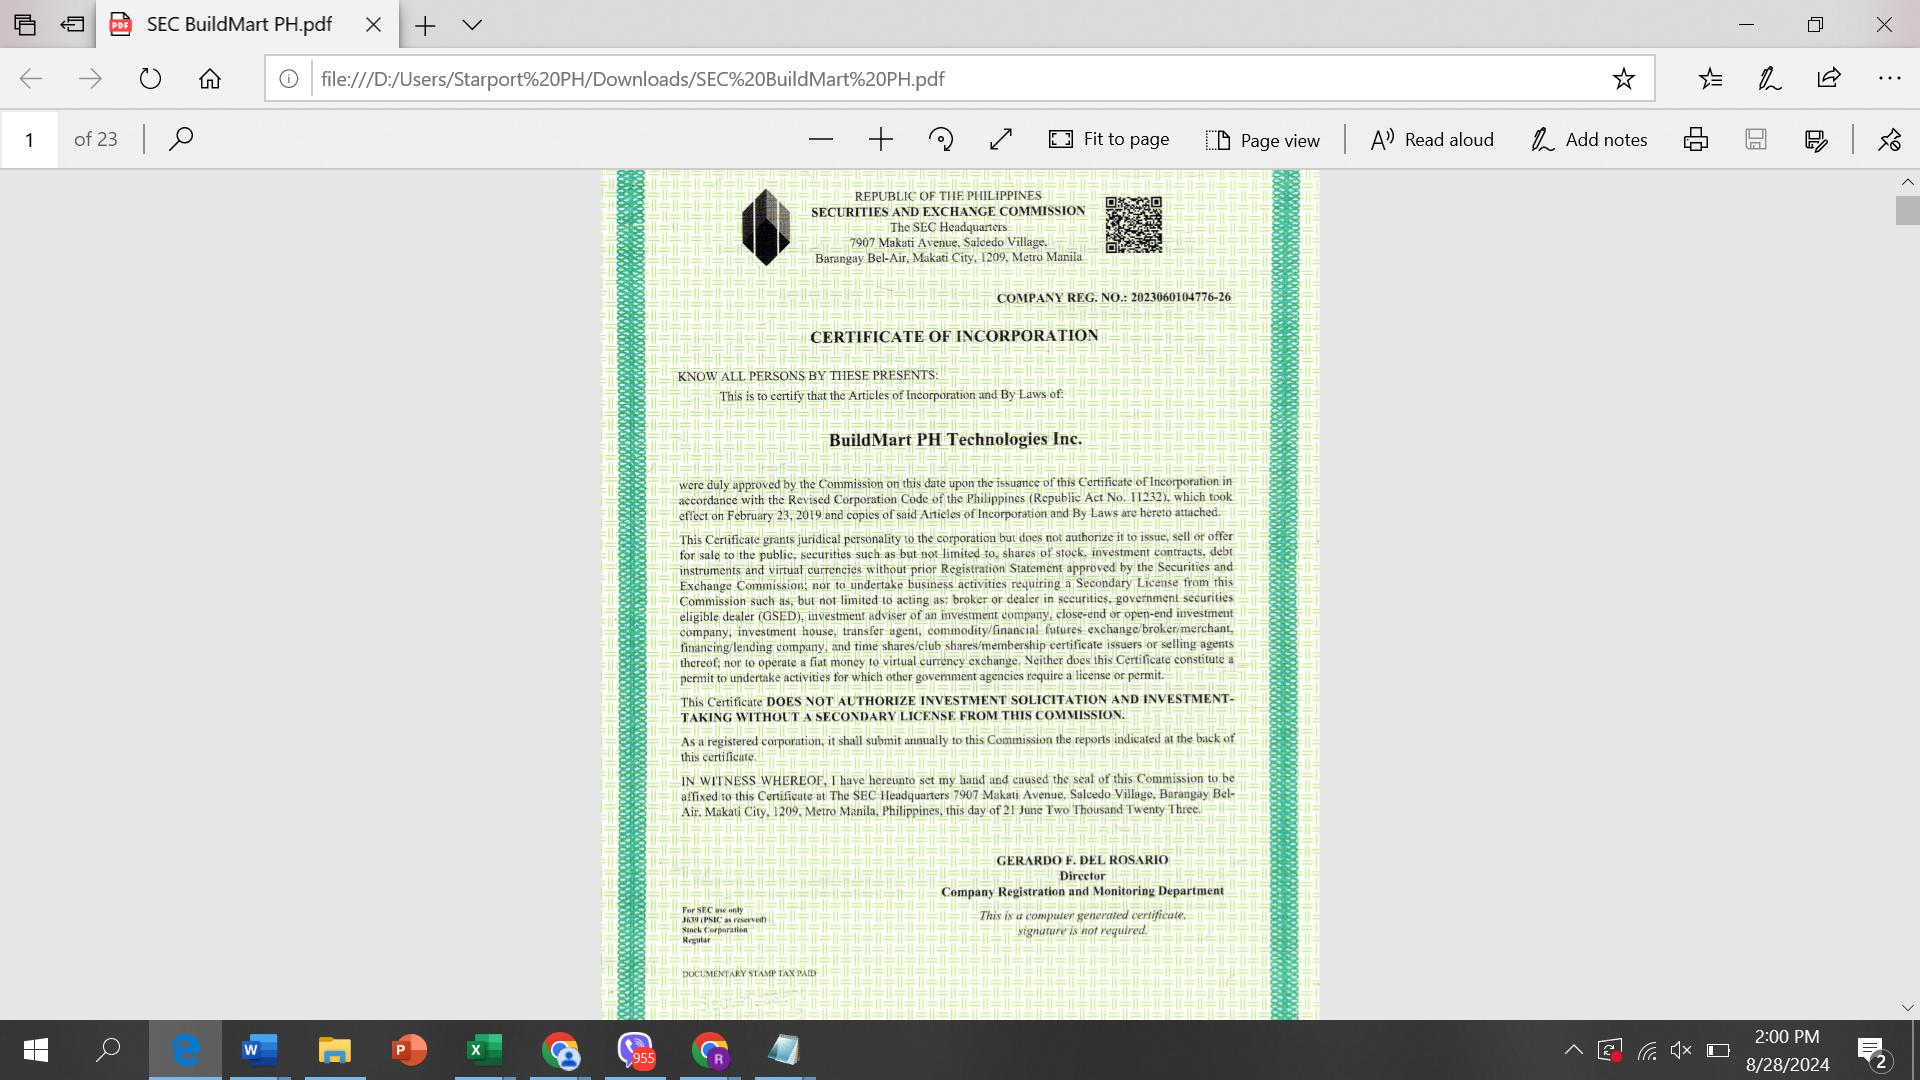Add this page to favorites star

pyautogui.click(x=1623, y=79)
